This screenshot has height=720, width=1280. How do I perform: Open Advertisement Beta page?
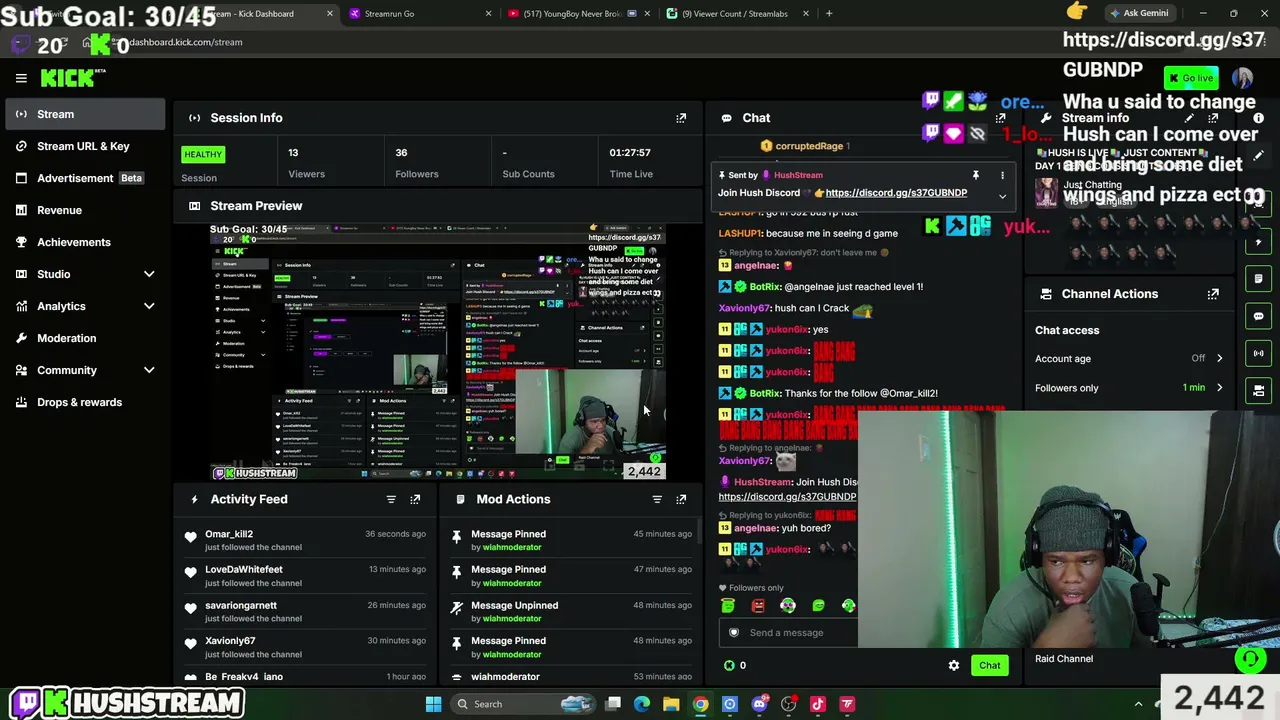[85, 178]
